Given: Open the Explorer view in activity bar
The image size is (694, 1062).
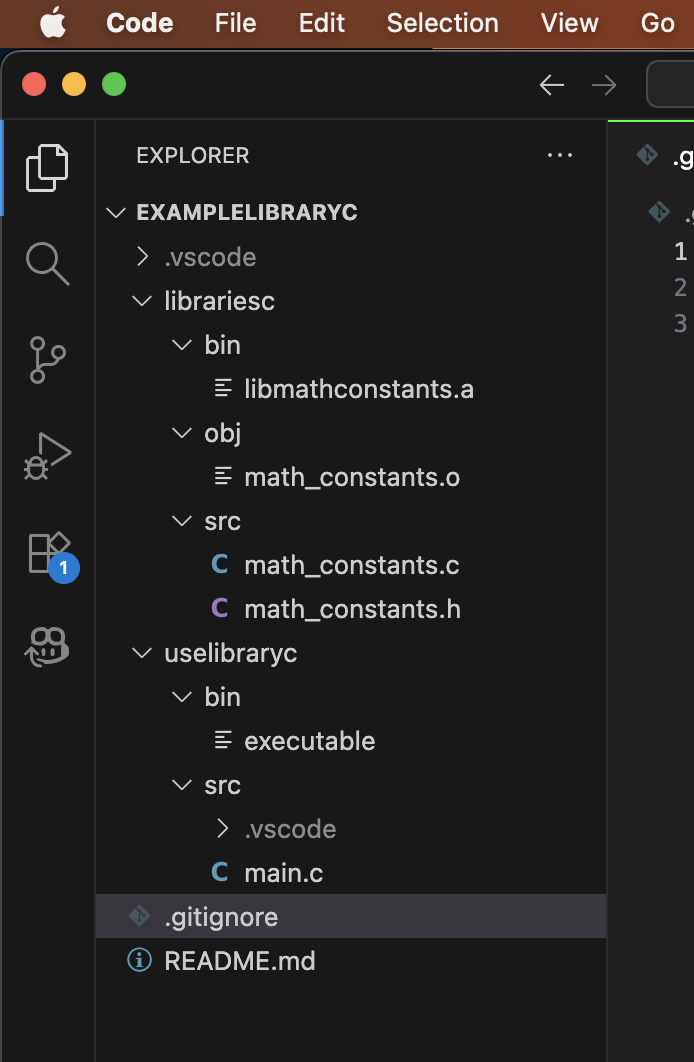Looking at the screenshot, I should 47,167.
